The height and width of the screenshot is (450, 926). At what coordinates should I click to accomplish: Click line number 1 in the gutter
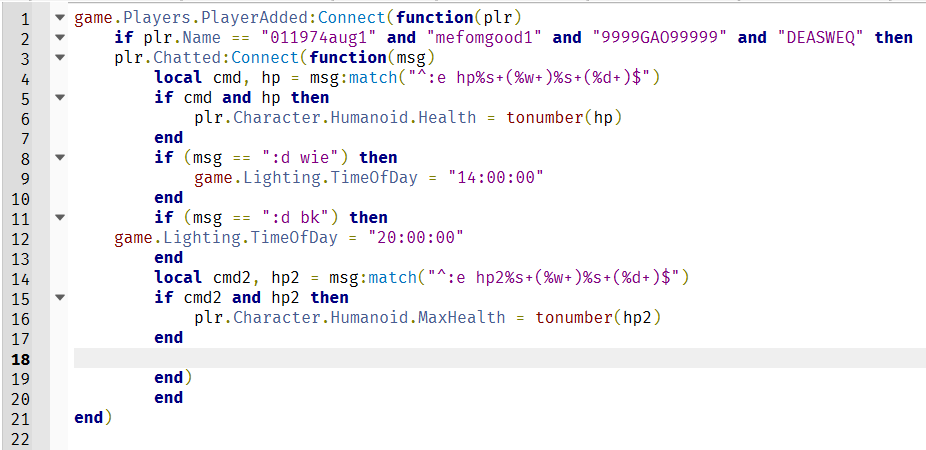point(25,19)
